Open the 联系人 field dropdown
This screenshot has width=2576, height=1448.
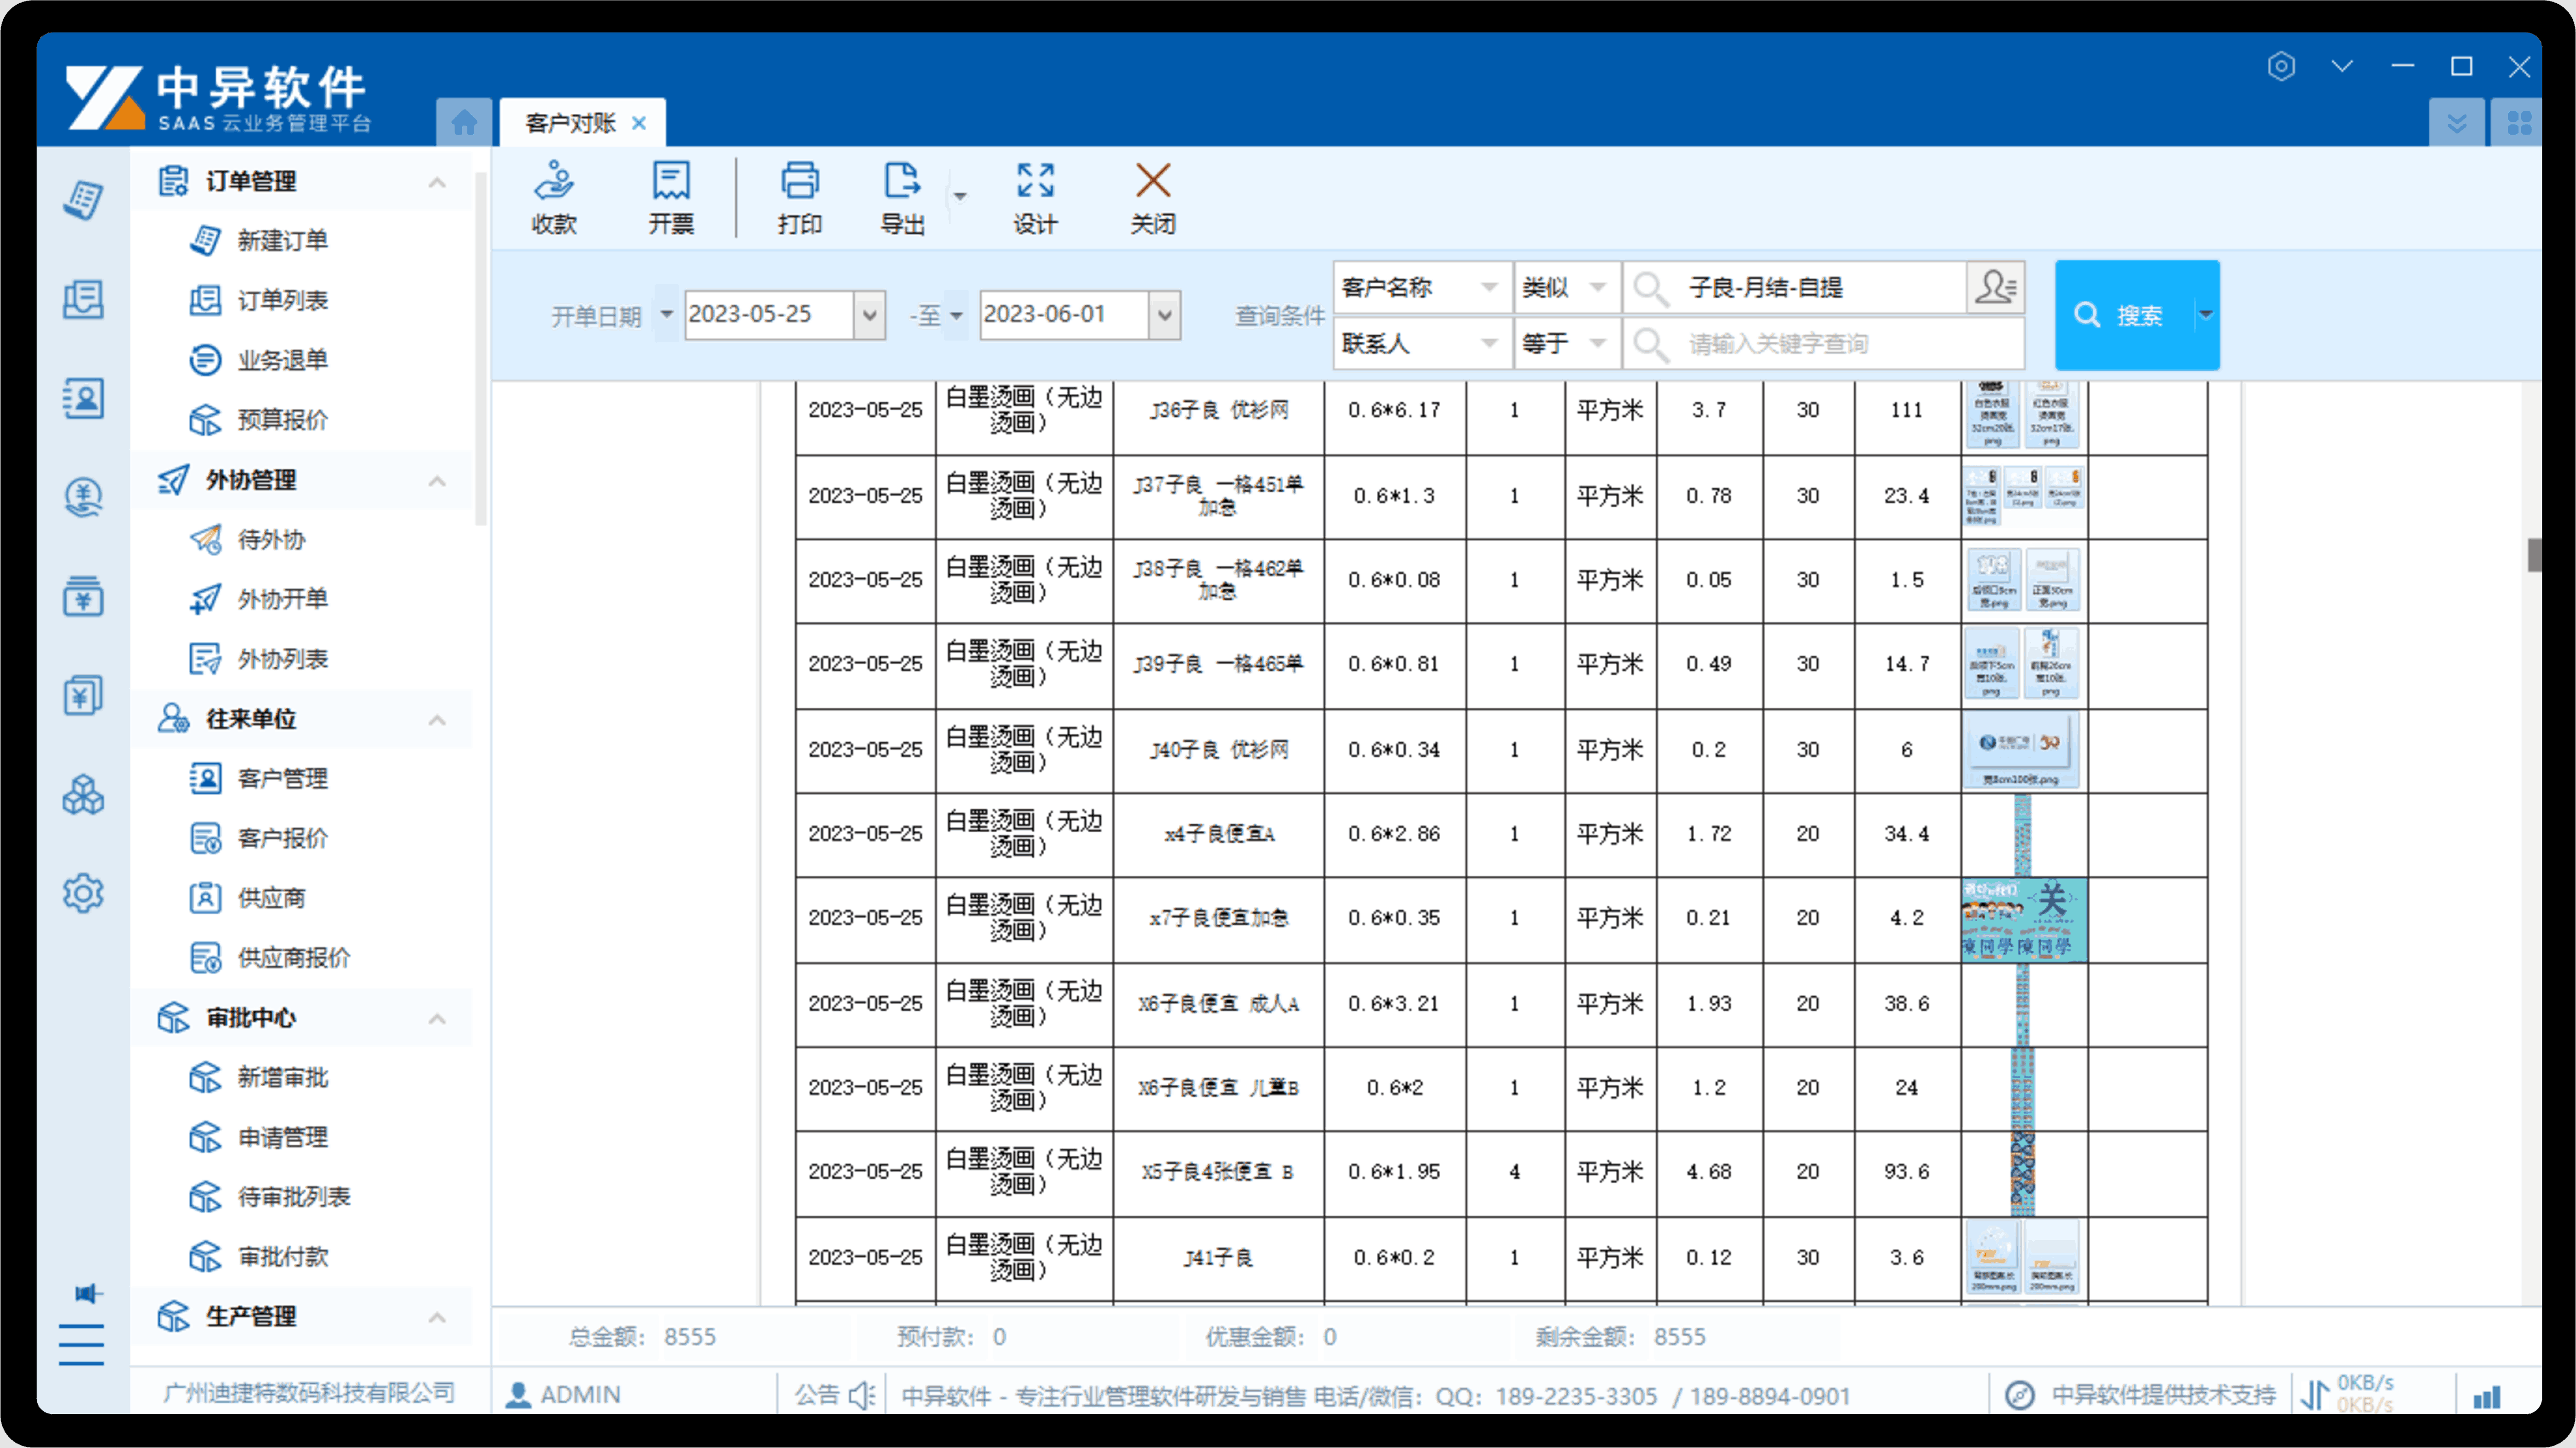[1489, 343]
